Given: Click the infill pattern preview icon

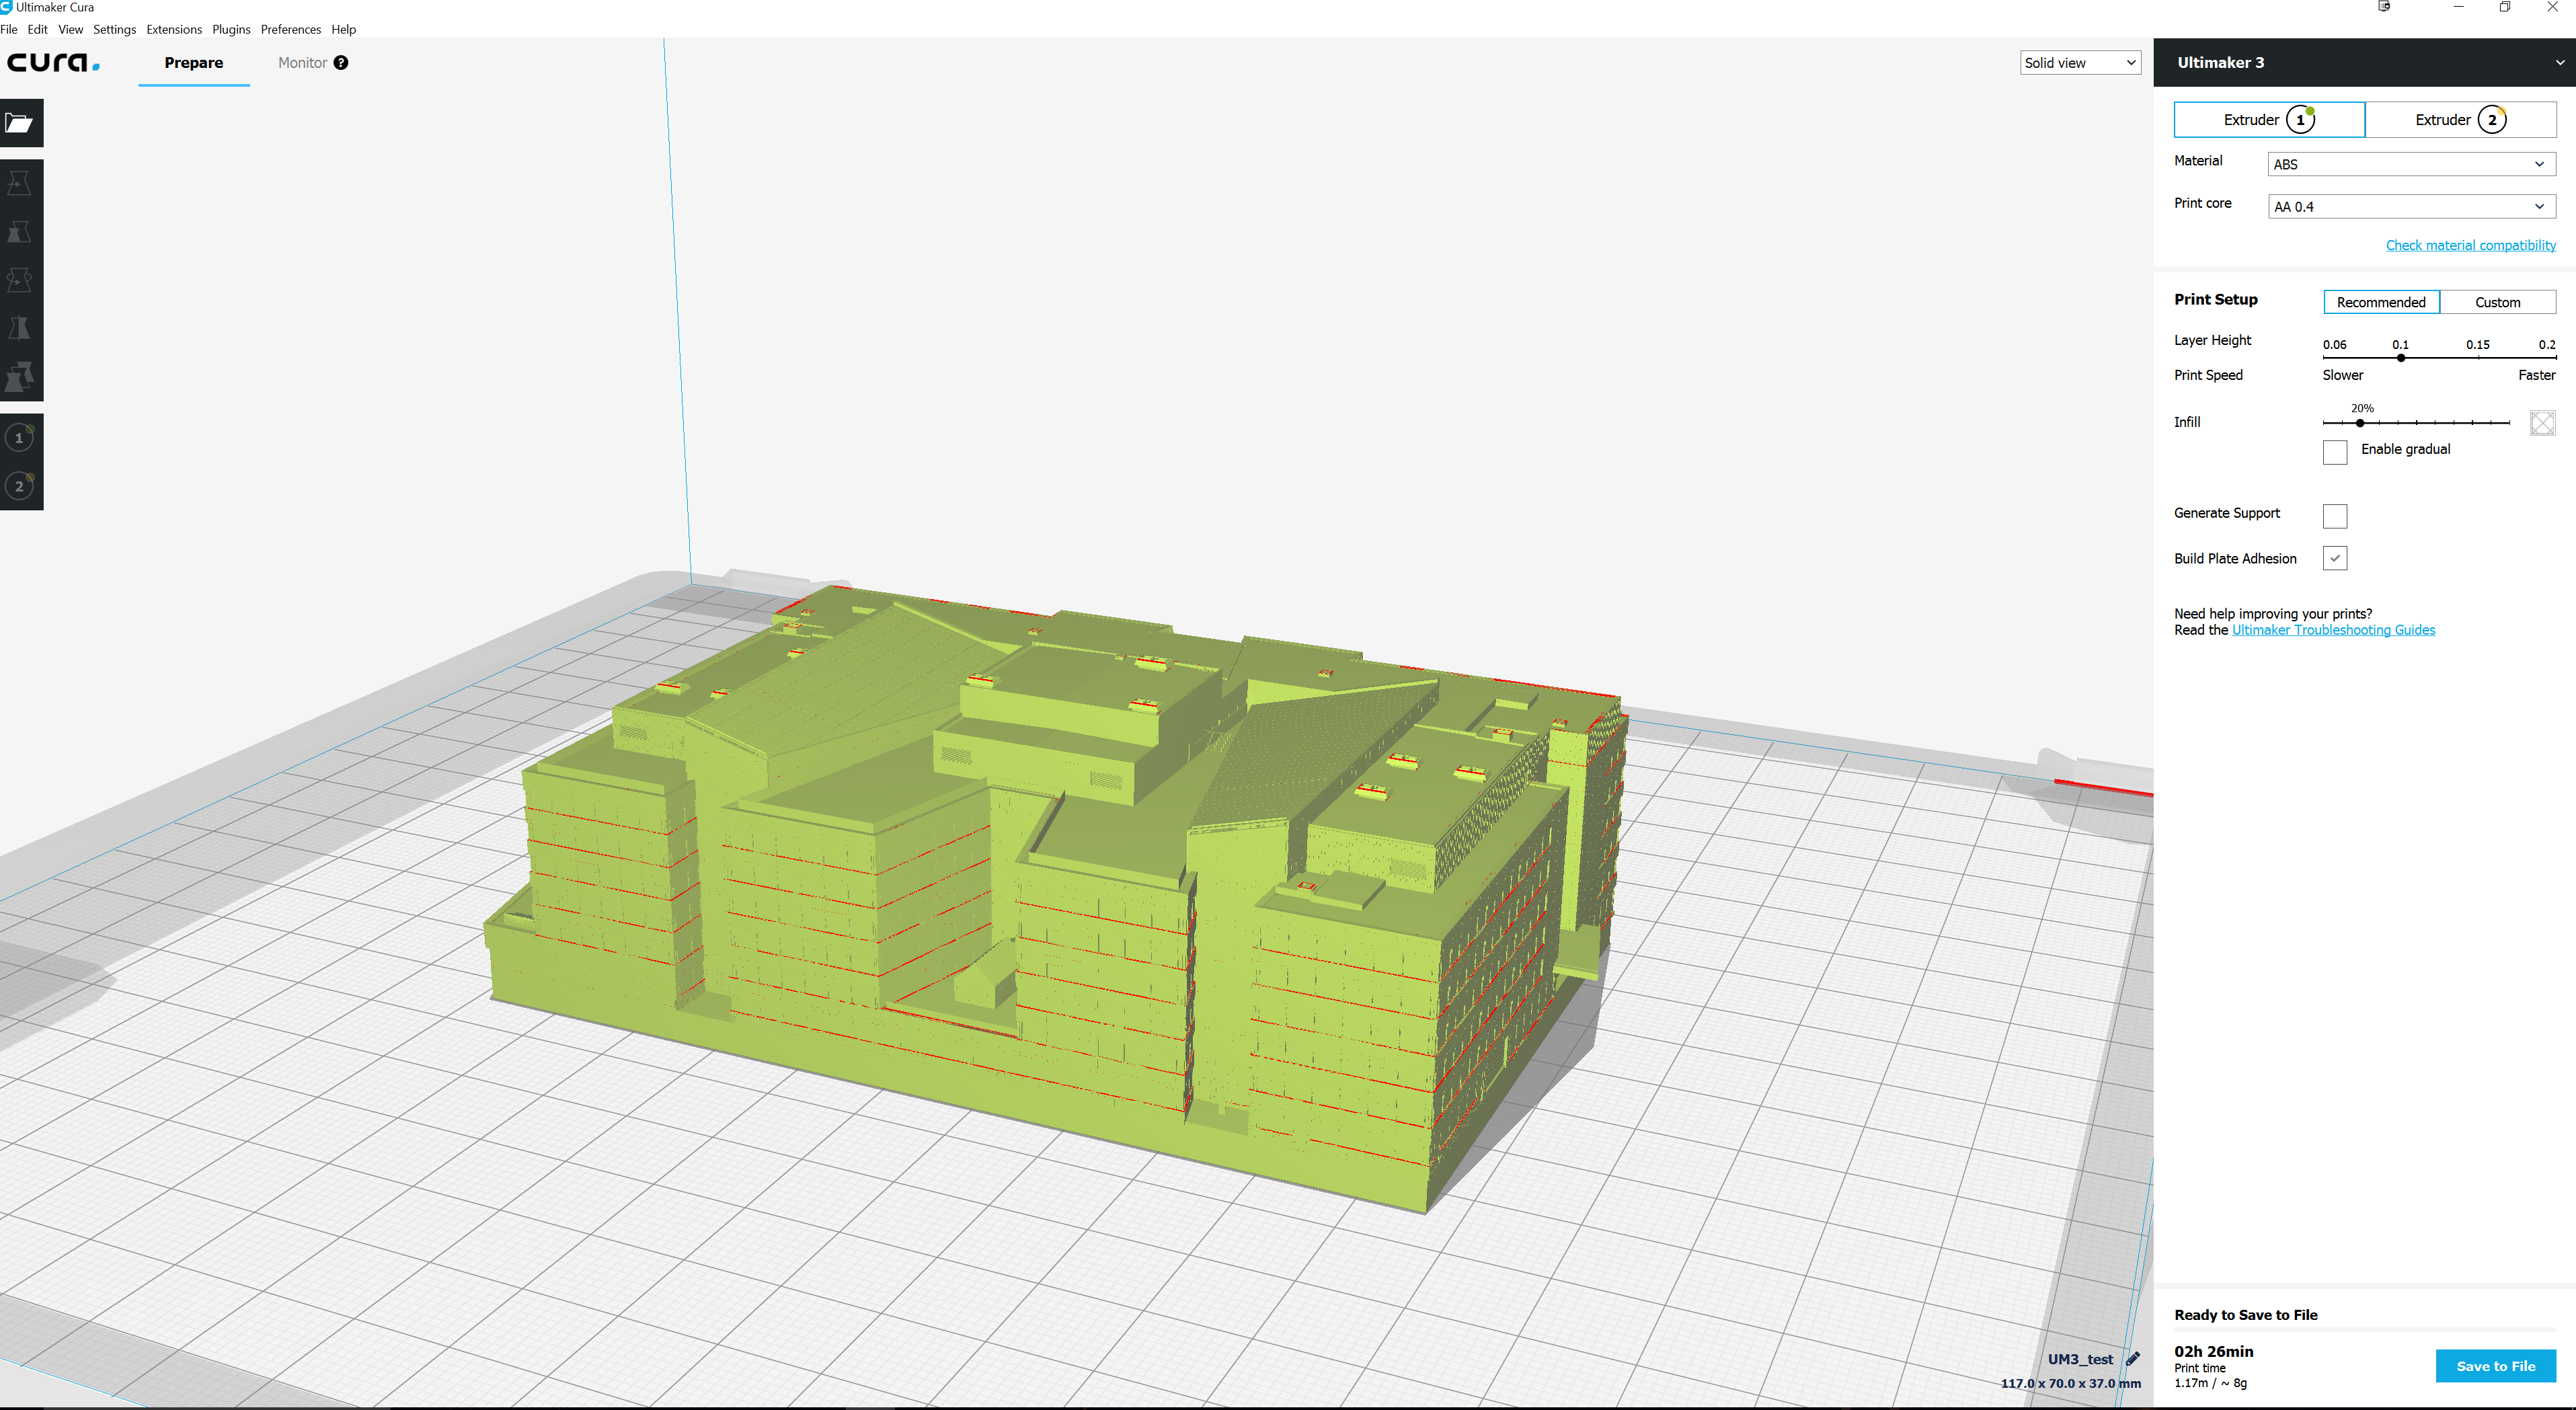Looking at the screenshot, I should coord(2543,423).
